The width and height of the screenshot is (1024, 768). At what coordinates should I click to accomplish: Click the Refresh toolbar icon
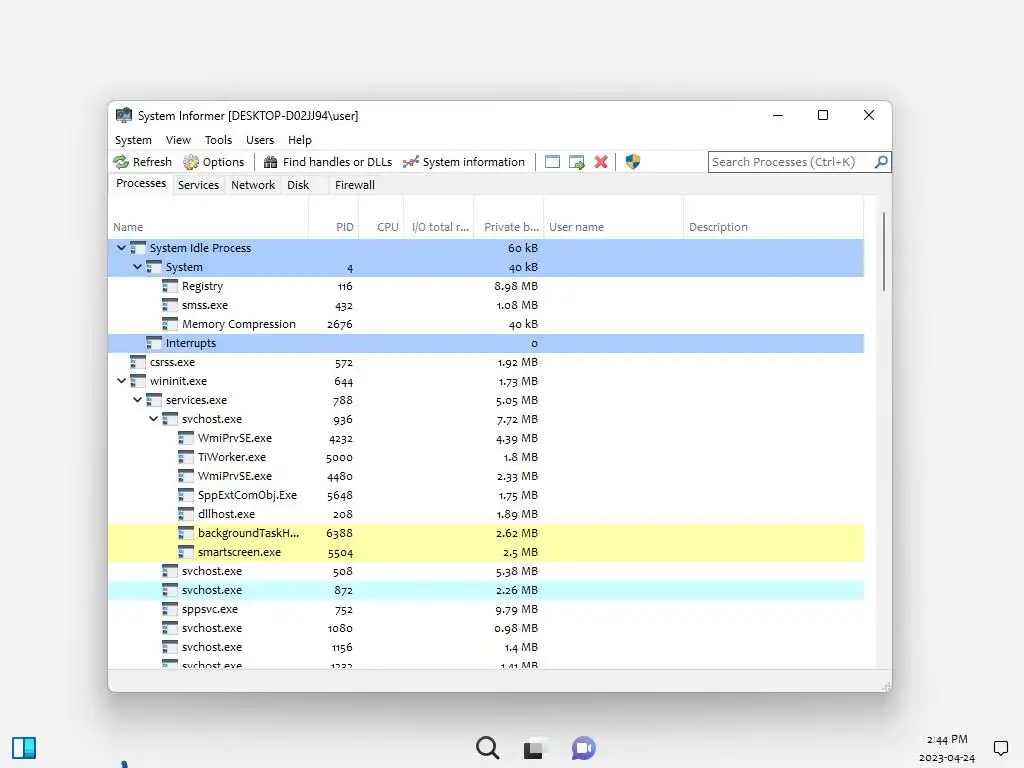[x=121, y=162]
